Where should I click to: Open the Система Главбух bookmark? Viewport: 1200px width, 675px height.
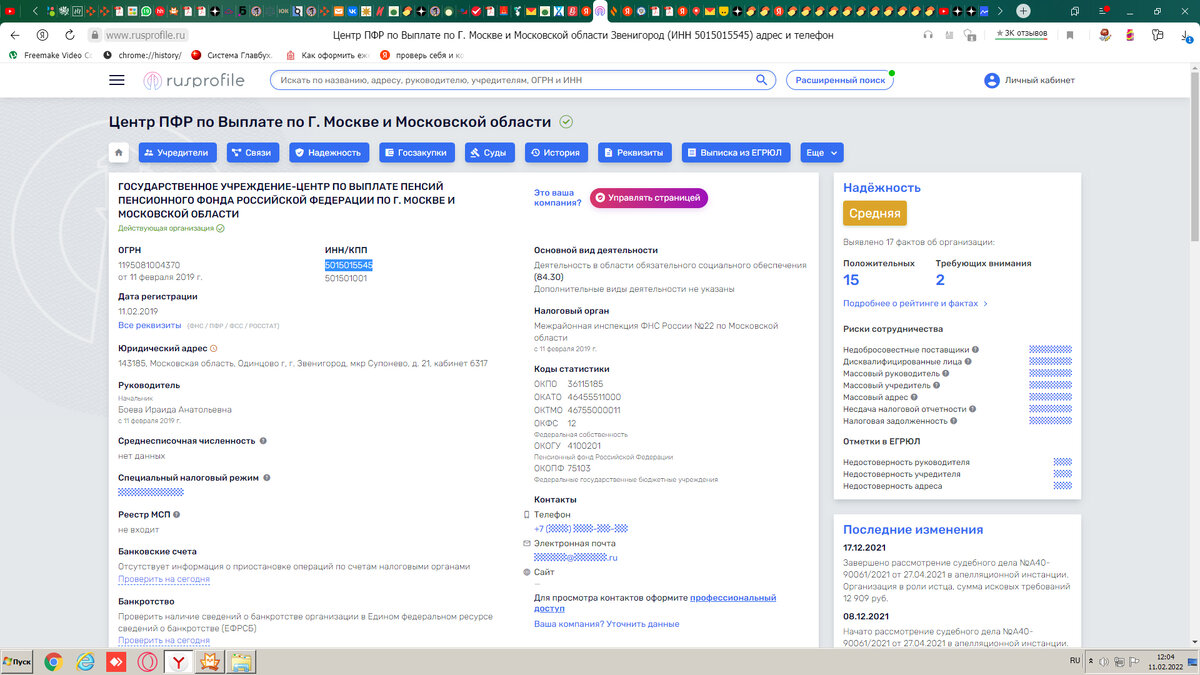[232, 55]
